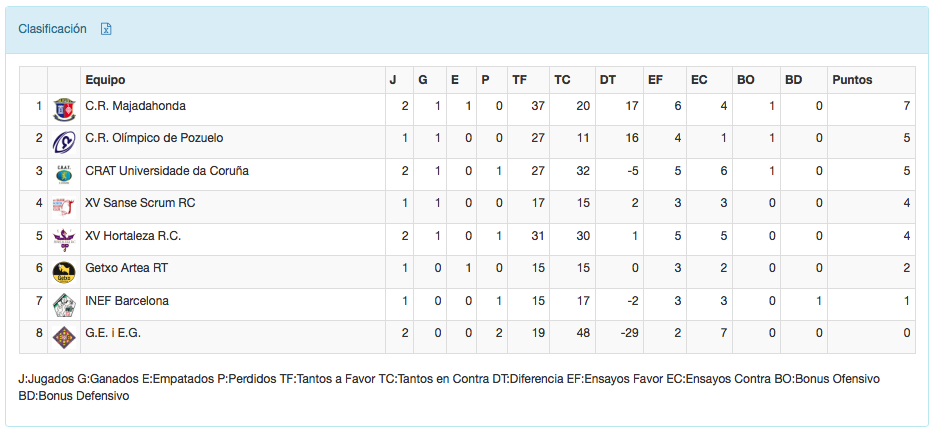Viewport: 935px width, 435px height.
Task: Click the DT column header
Action: [607, 80]
